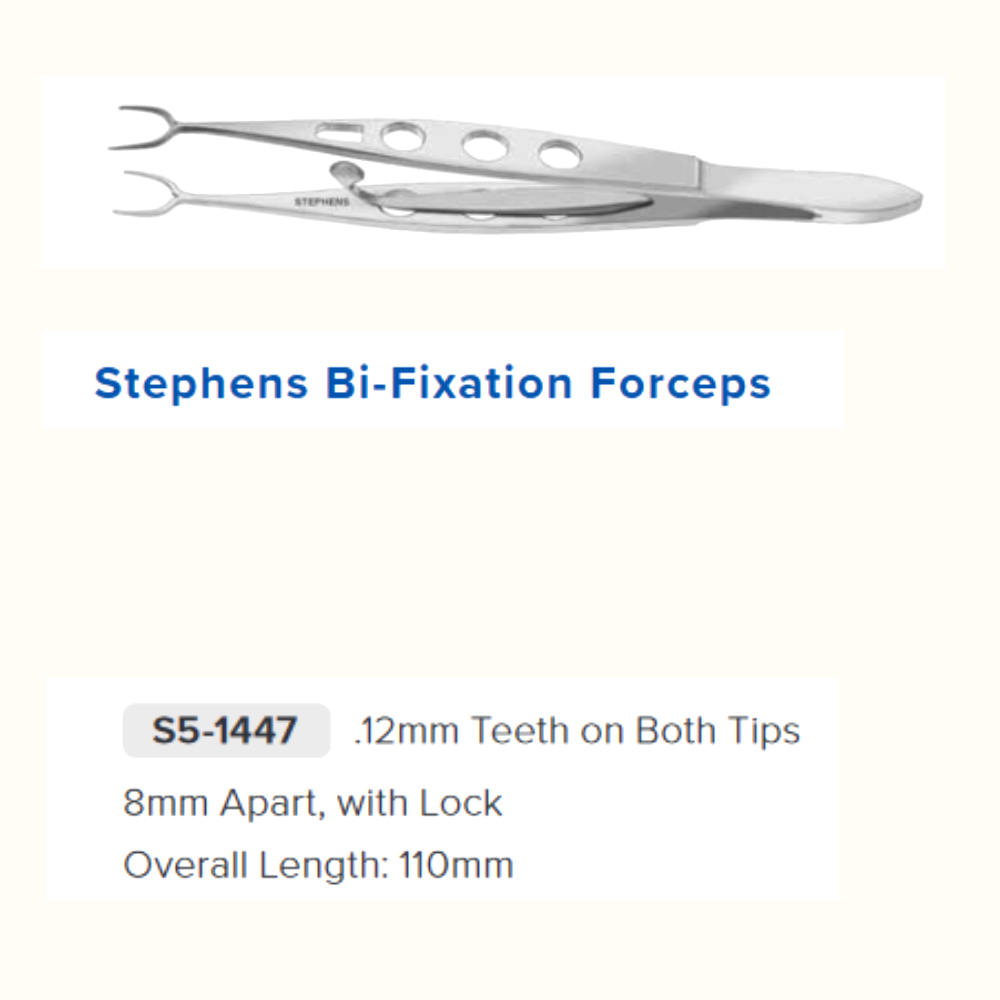Click the middle round hole on upper arm
1000x1000 pixels.
pos(483,145)
